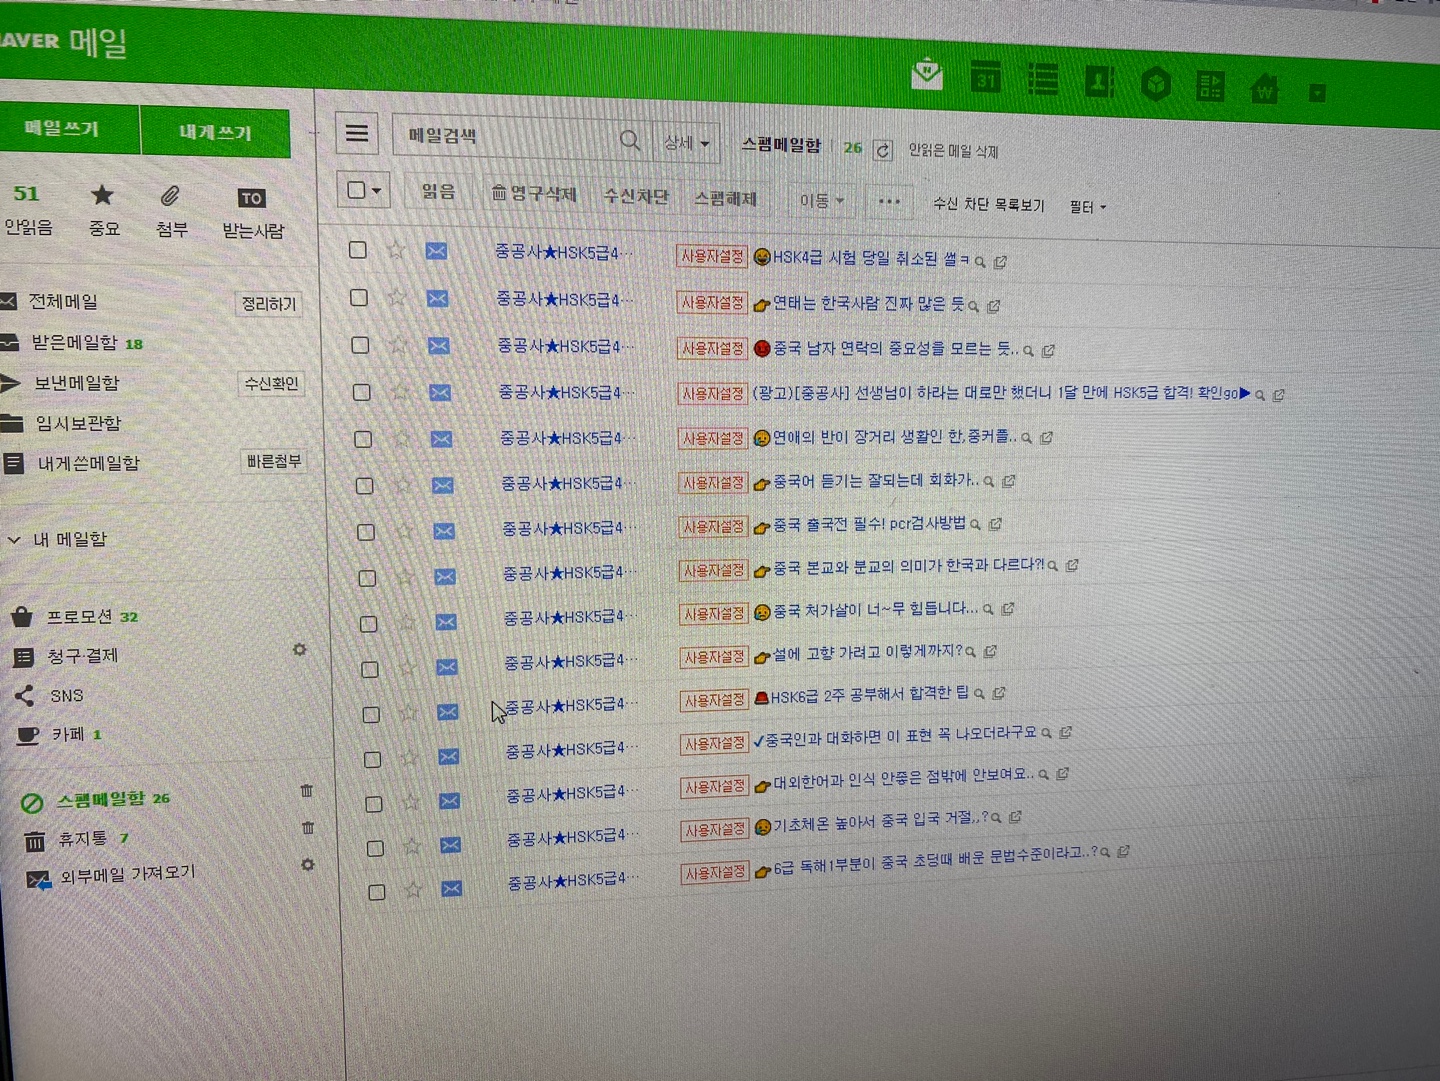The height and width of the screenshot is (1081, 1440).
Task: Check the 중국인과 대화하면 mail checkbox
Action: (x=372, y=759)
